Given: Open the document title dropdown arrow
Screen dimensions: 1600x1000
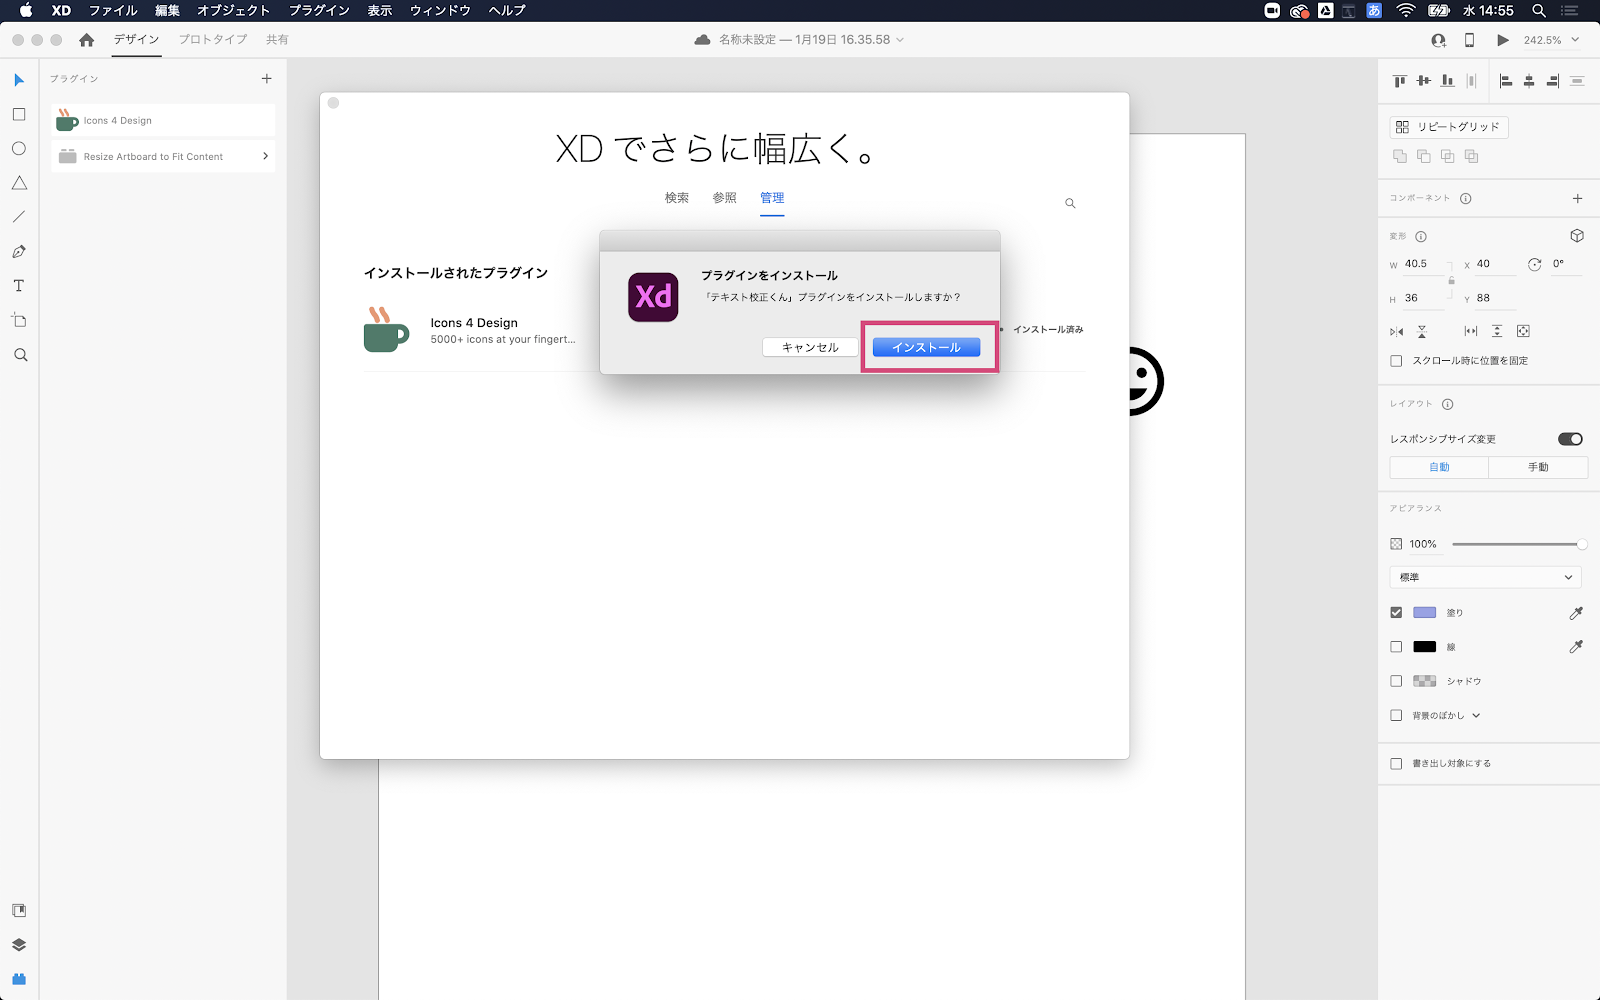Looking at the screenshot, I should click(900, 40).
